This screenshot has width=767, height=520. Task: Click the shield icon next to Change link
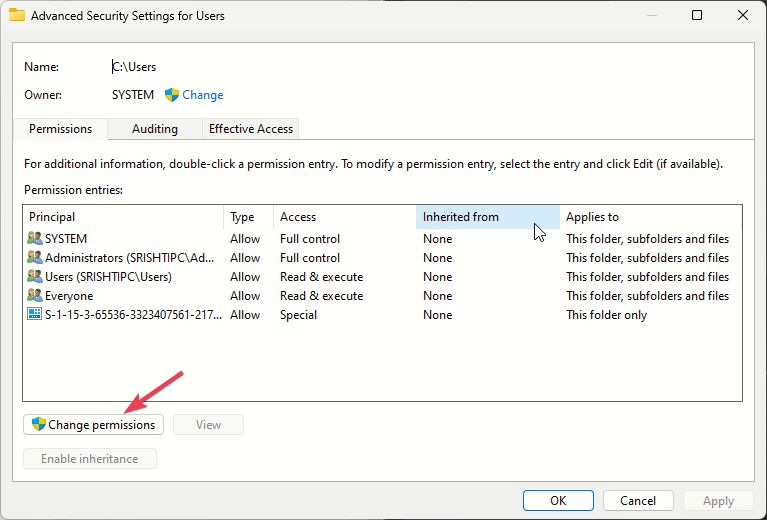pos(172,95)
